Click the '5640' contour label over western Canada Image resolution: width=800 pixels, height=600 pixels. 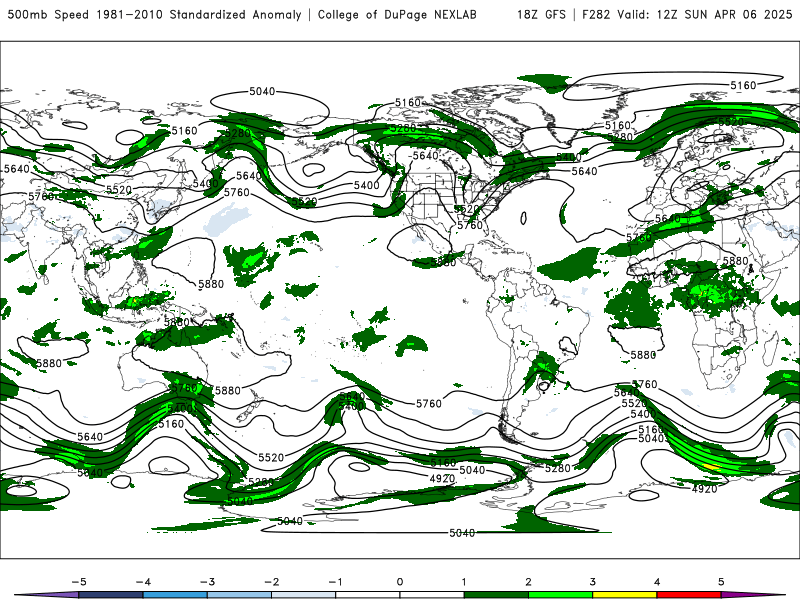click(x=424, y=155)
